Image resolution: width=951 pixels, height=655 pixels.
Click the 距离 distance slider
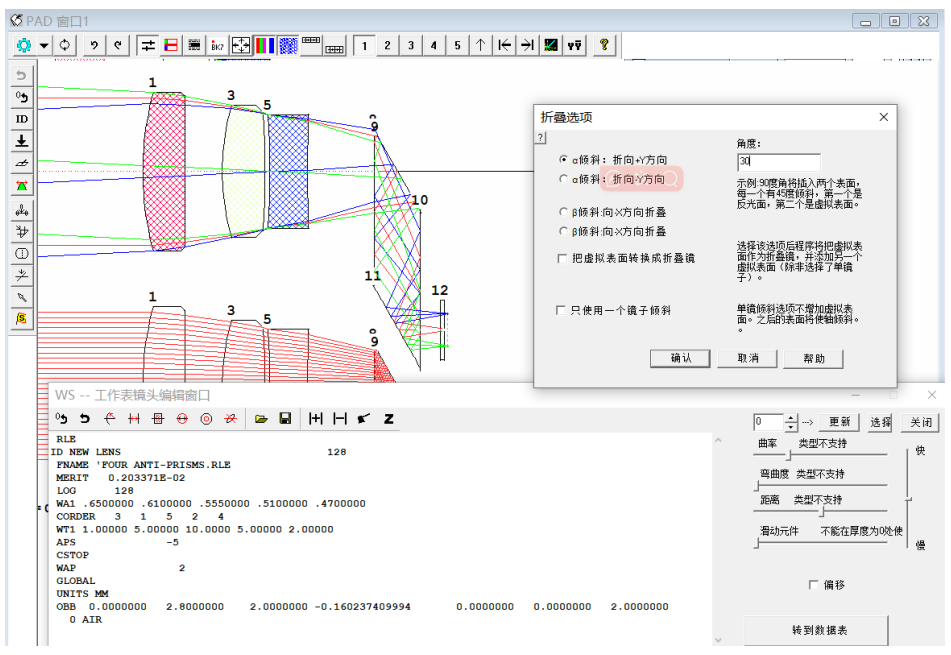pyautogui.click(x=820, y=511)
